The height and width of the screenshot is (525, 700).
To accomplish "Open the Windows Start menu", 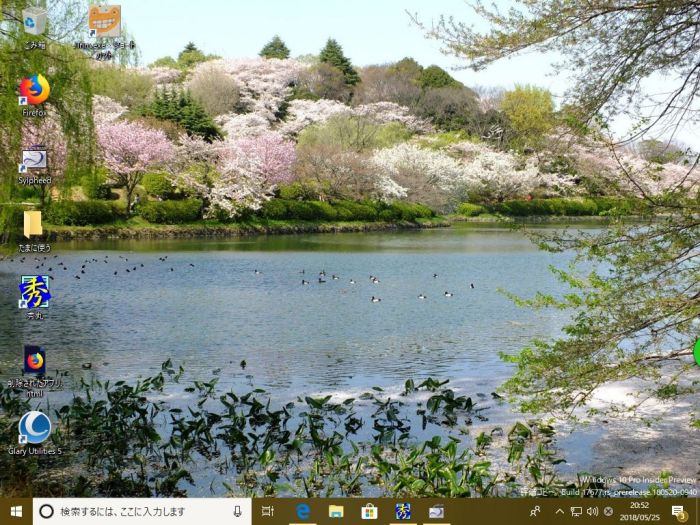I will point(16,511).
